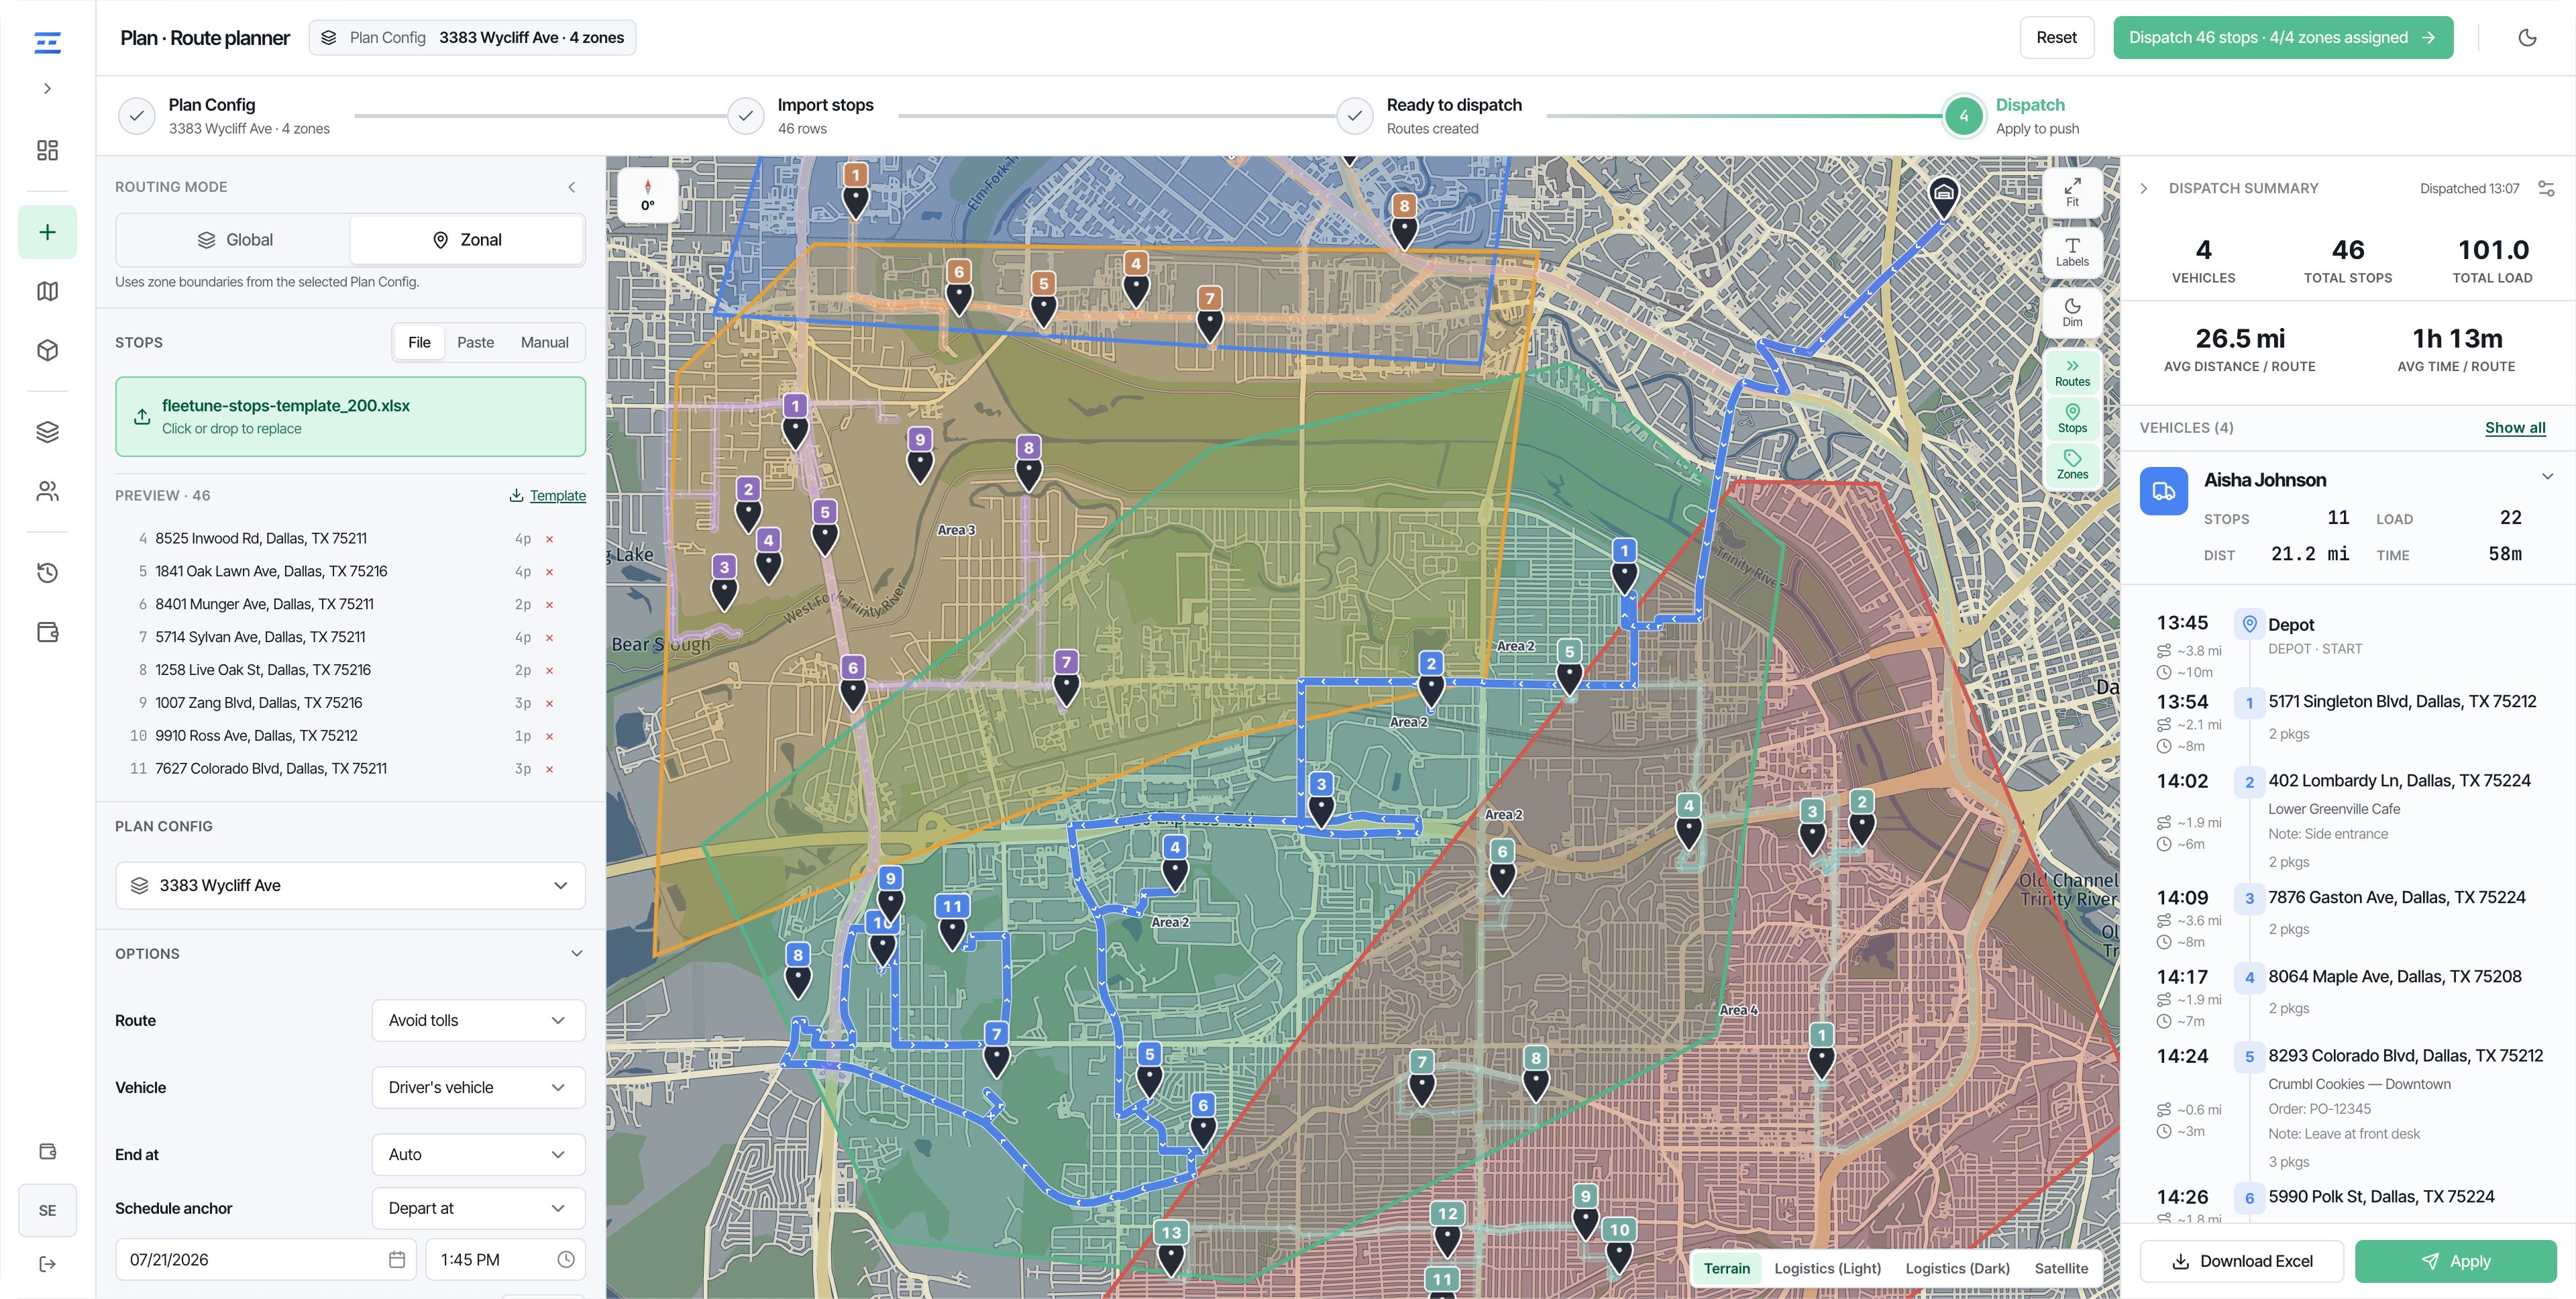Go to Plan Config step

(x=225, y=116)
